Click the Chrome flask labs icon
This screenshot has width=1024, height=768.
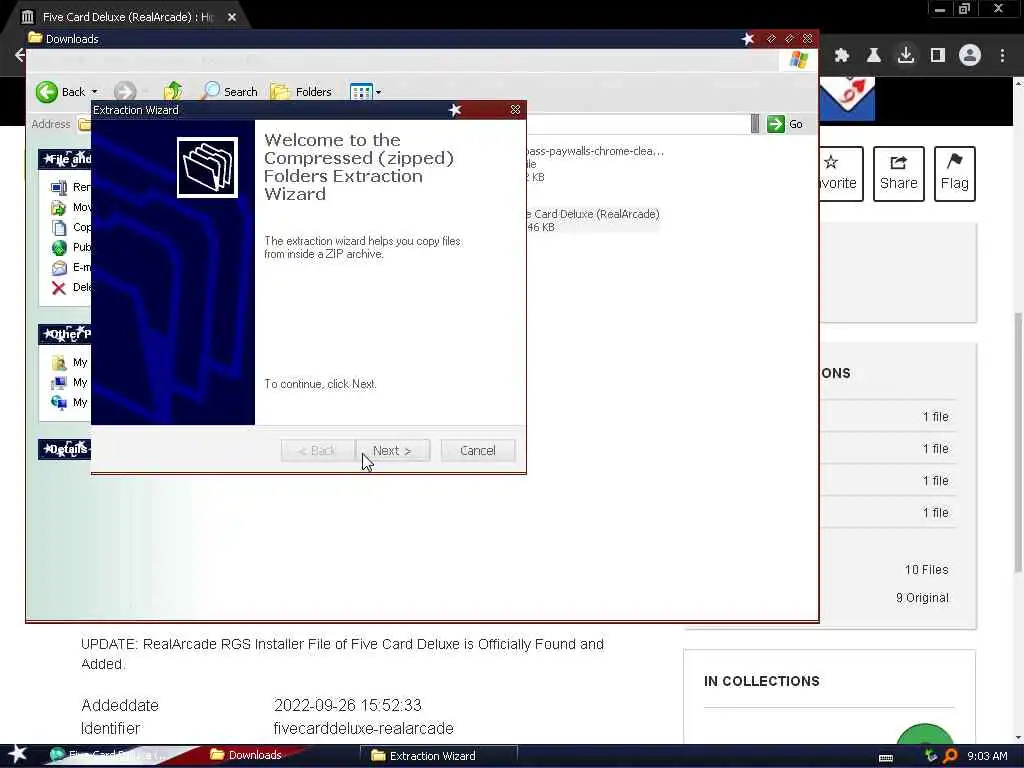point(874,56)
